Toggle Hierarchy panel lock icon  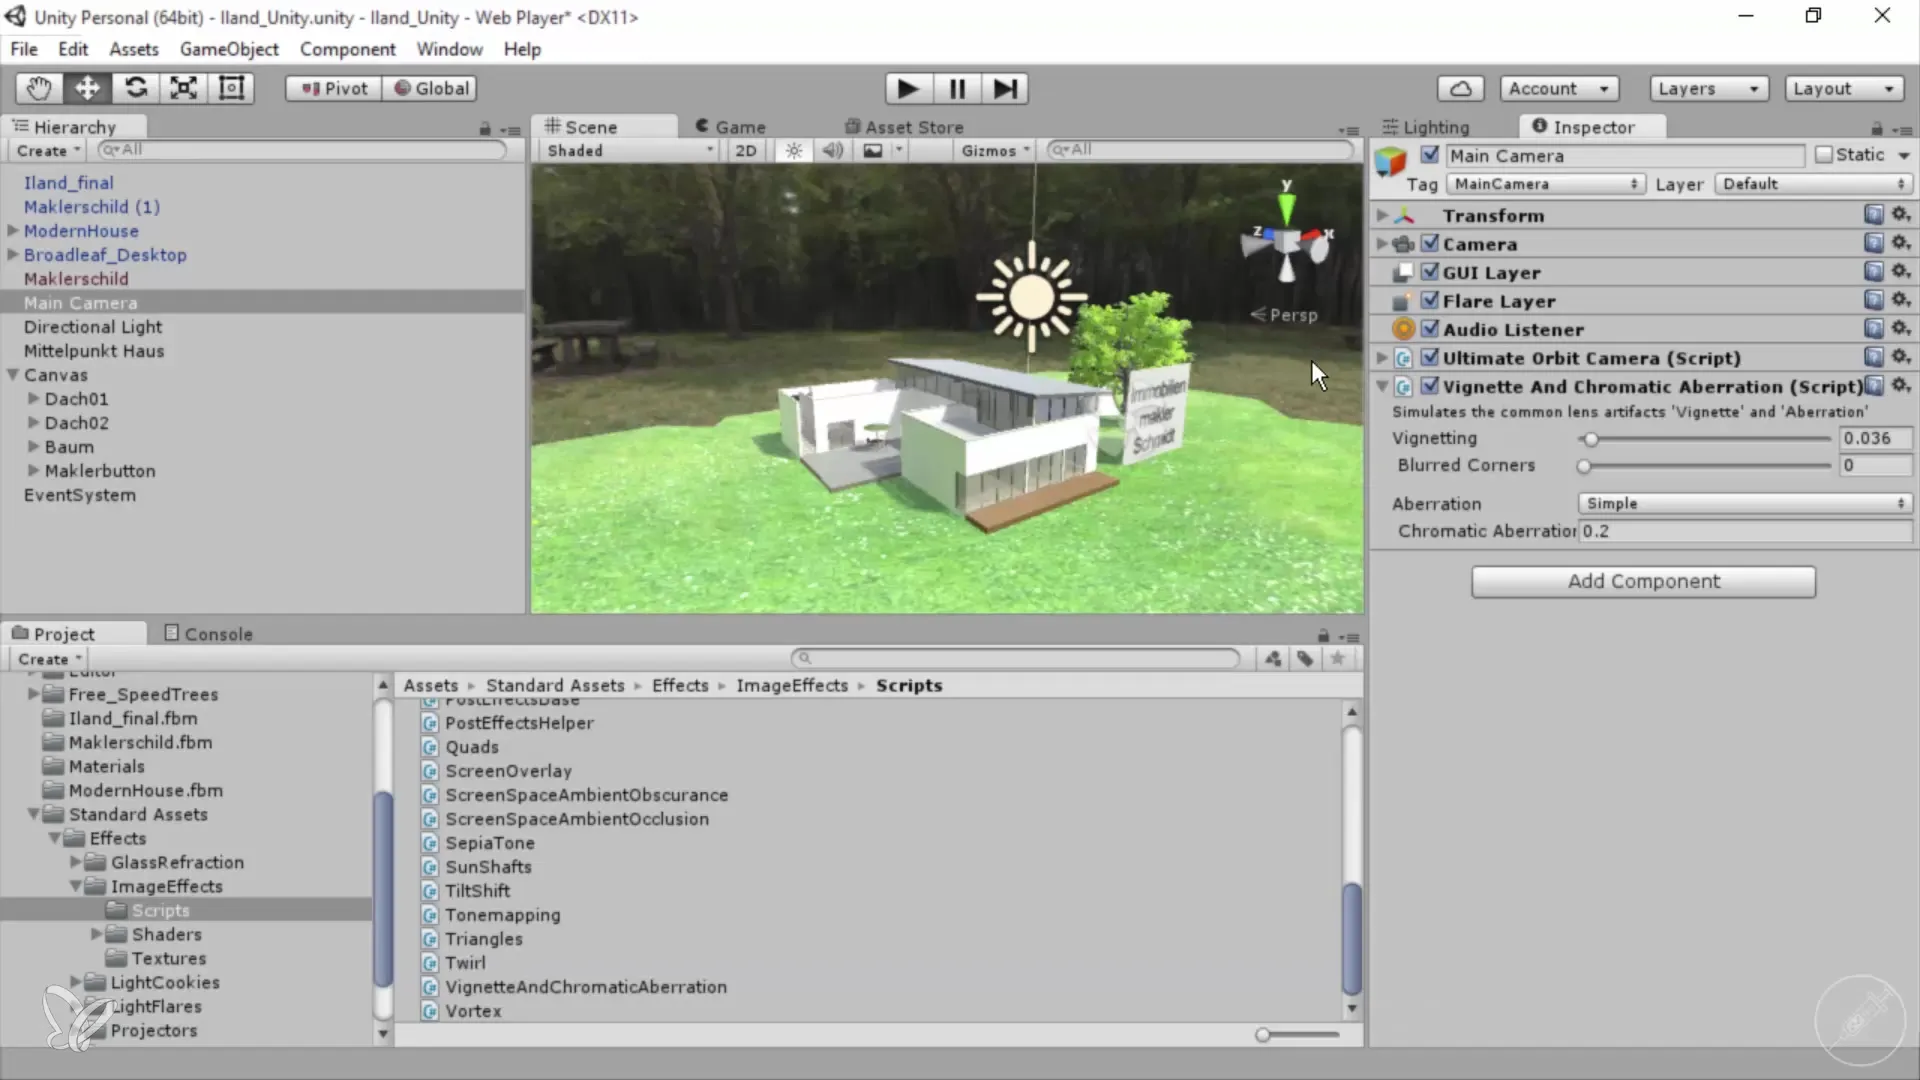[485, 129]
